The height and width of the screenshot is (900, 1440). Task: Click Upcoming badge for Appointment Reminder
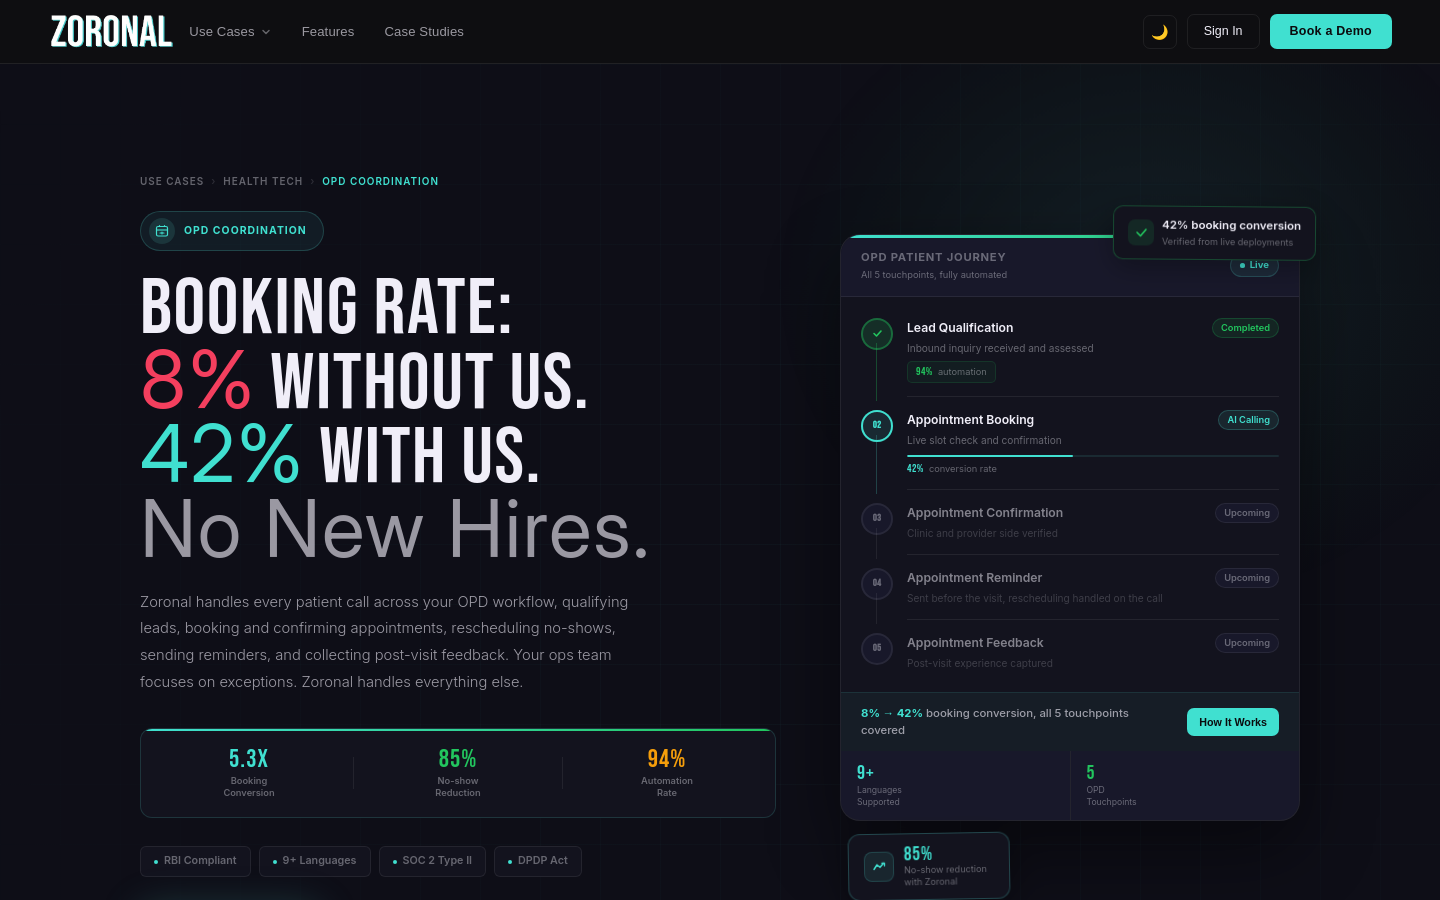pos(1247,578)
